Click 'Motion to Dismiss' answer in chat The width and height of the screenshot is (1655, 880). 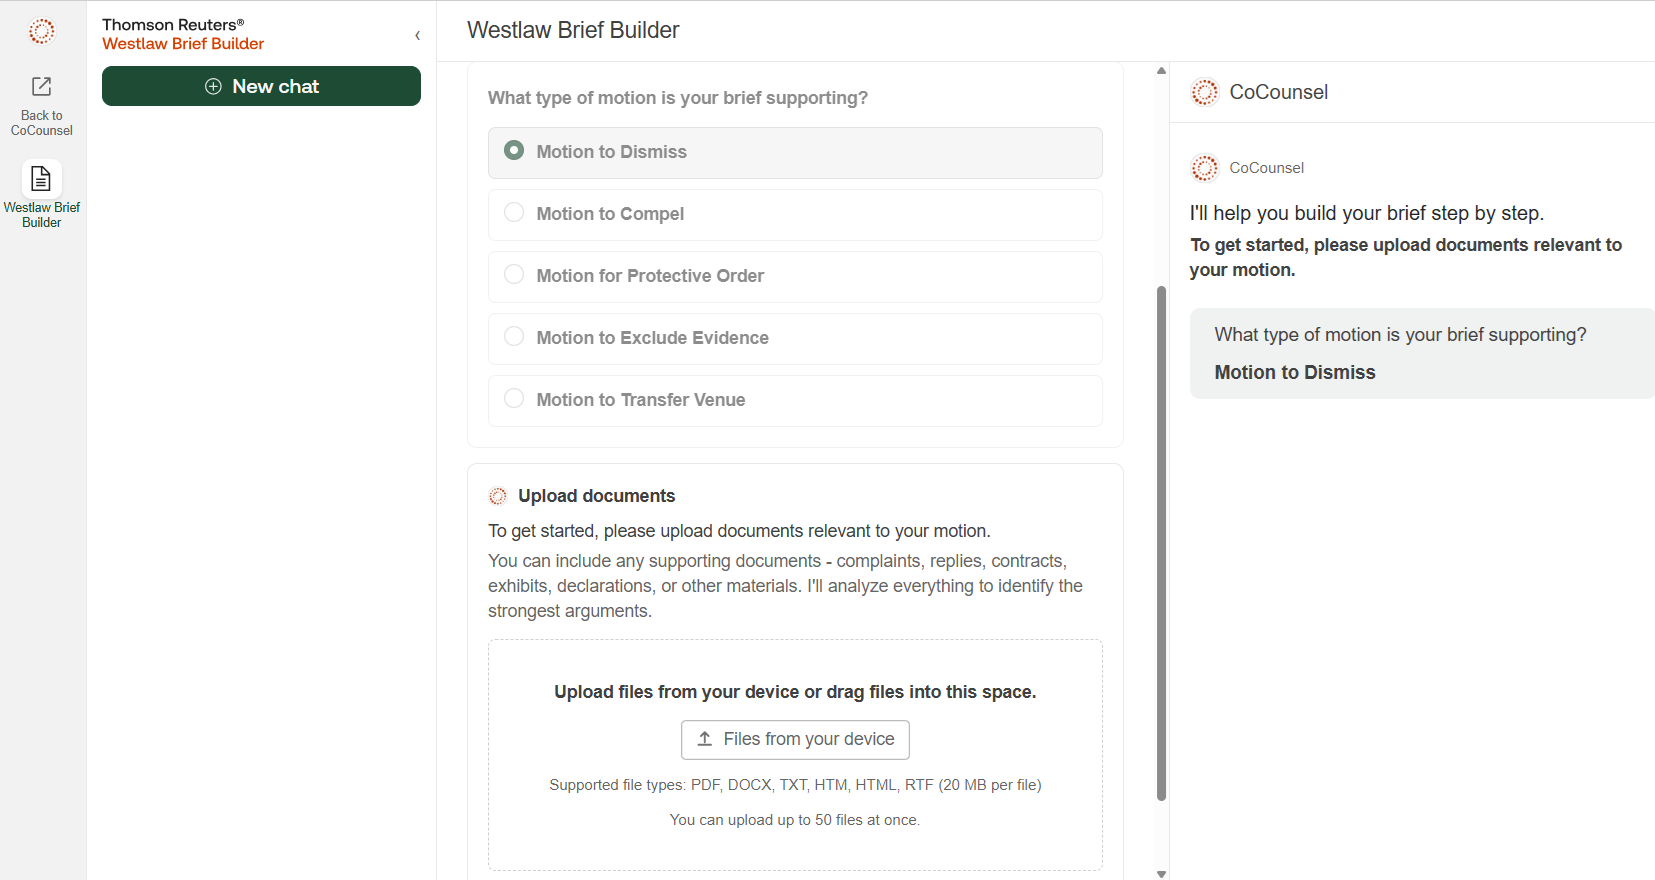coord(1295,372)
